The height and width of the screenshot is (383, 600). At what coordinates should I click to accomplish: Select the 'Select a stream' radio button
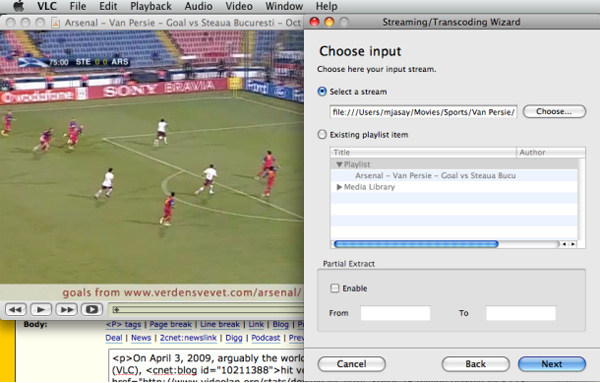(x=322, y=91)
